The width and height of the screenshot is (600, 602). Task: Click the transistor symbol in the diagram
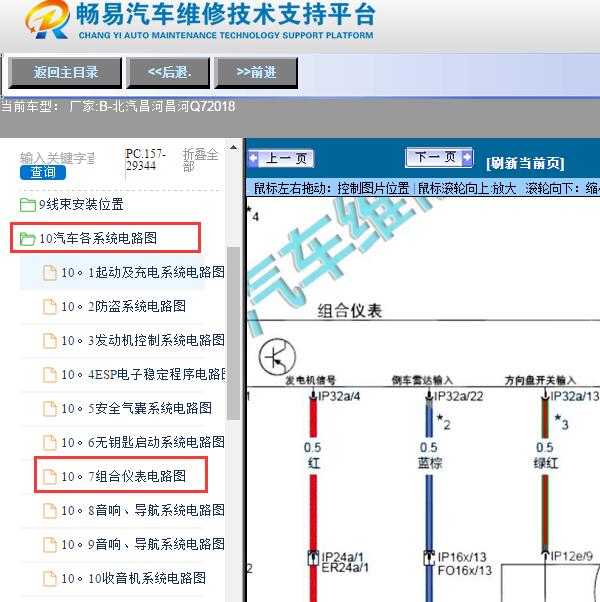[x=277, y=357]
